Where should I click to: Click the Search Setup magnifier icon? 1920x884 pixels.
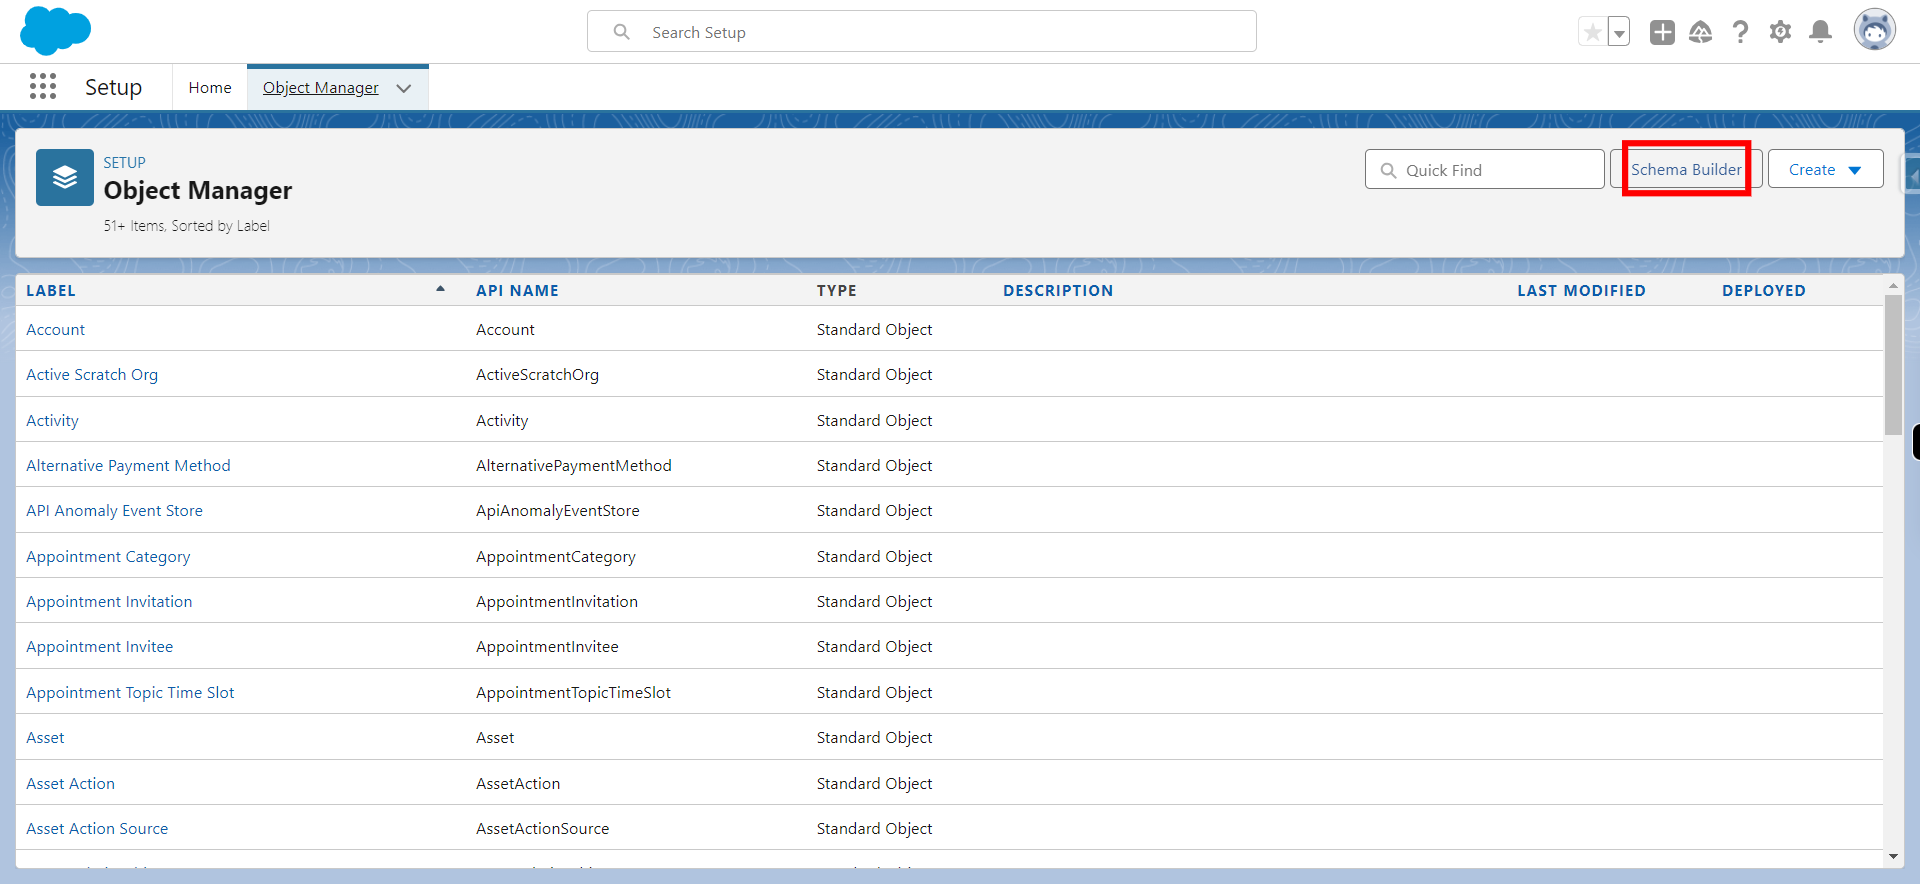click(x=621, y=32)
